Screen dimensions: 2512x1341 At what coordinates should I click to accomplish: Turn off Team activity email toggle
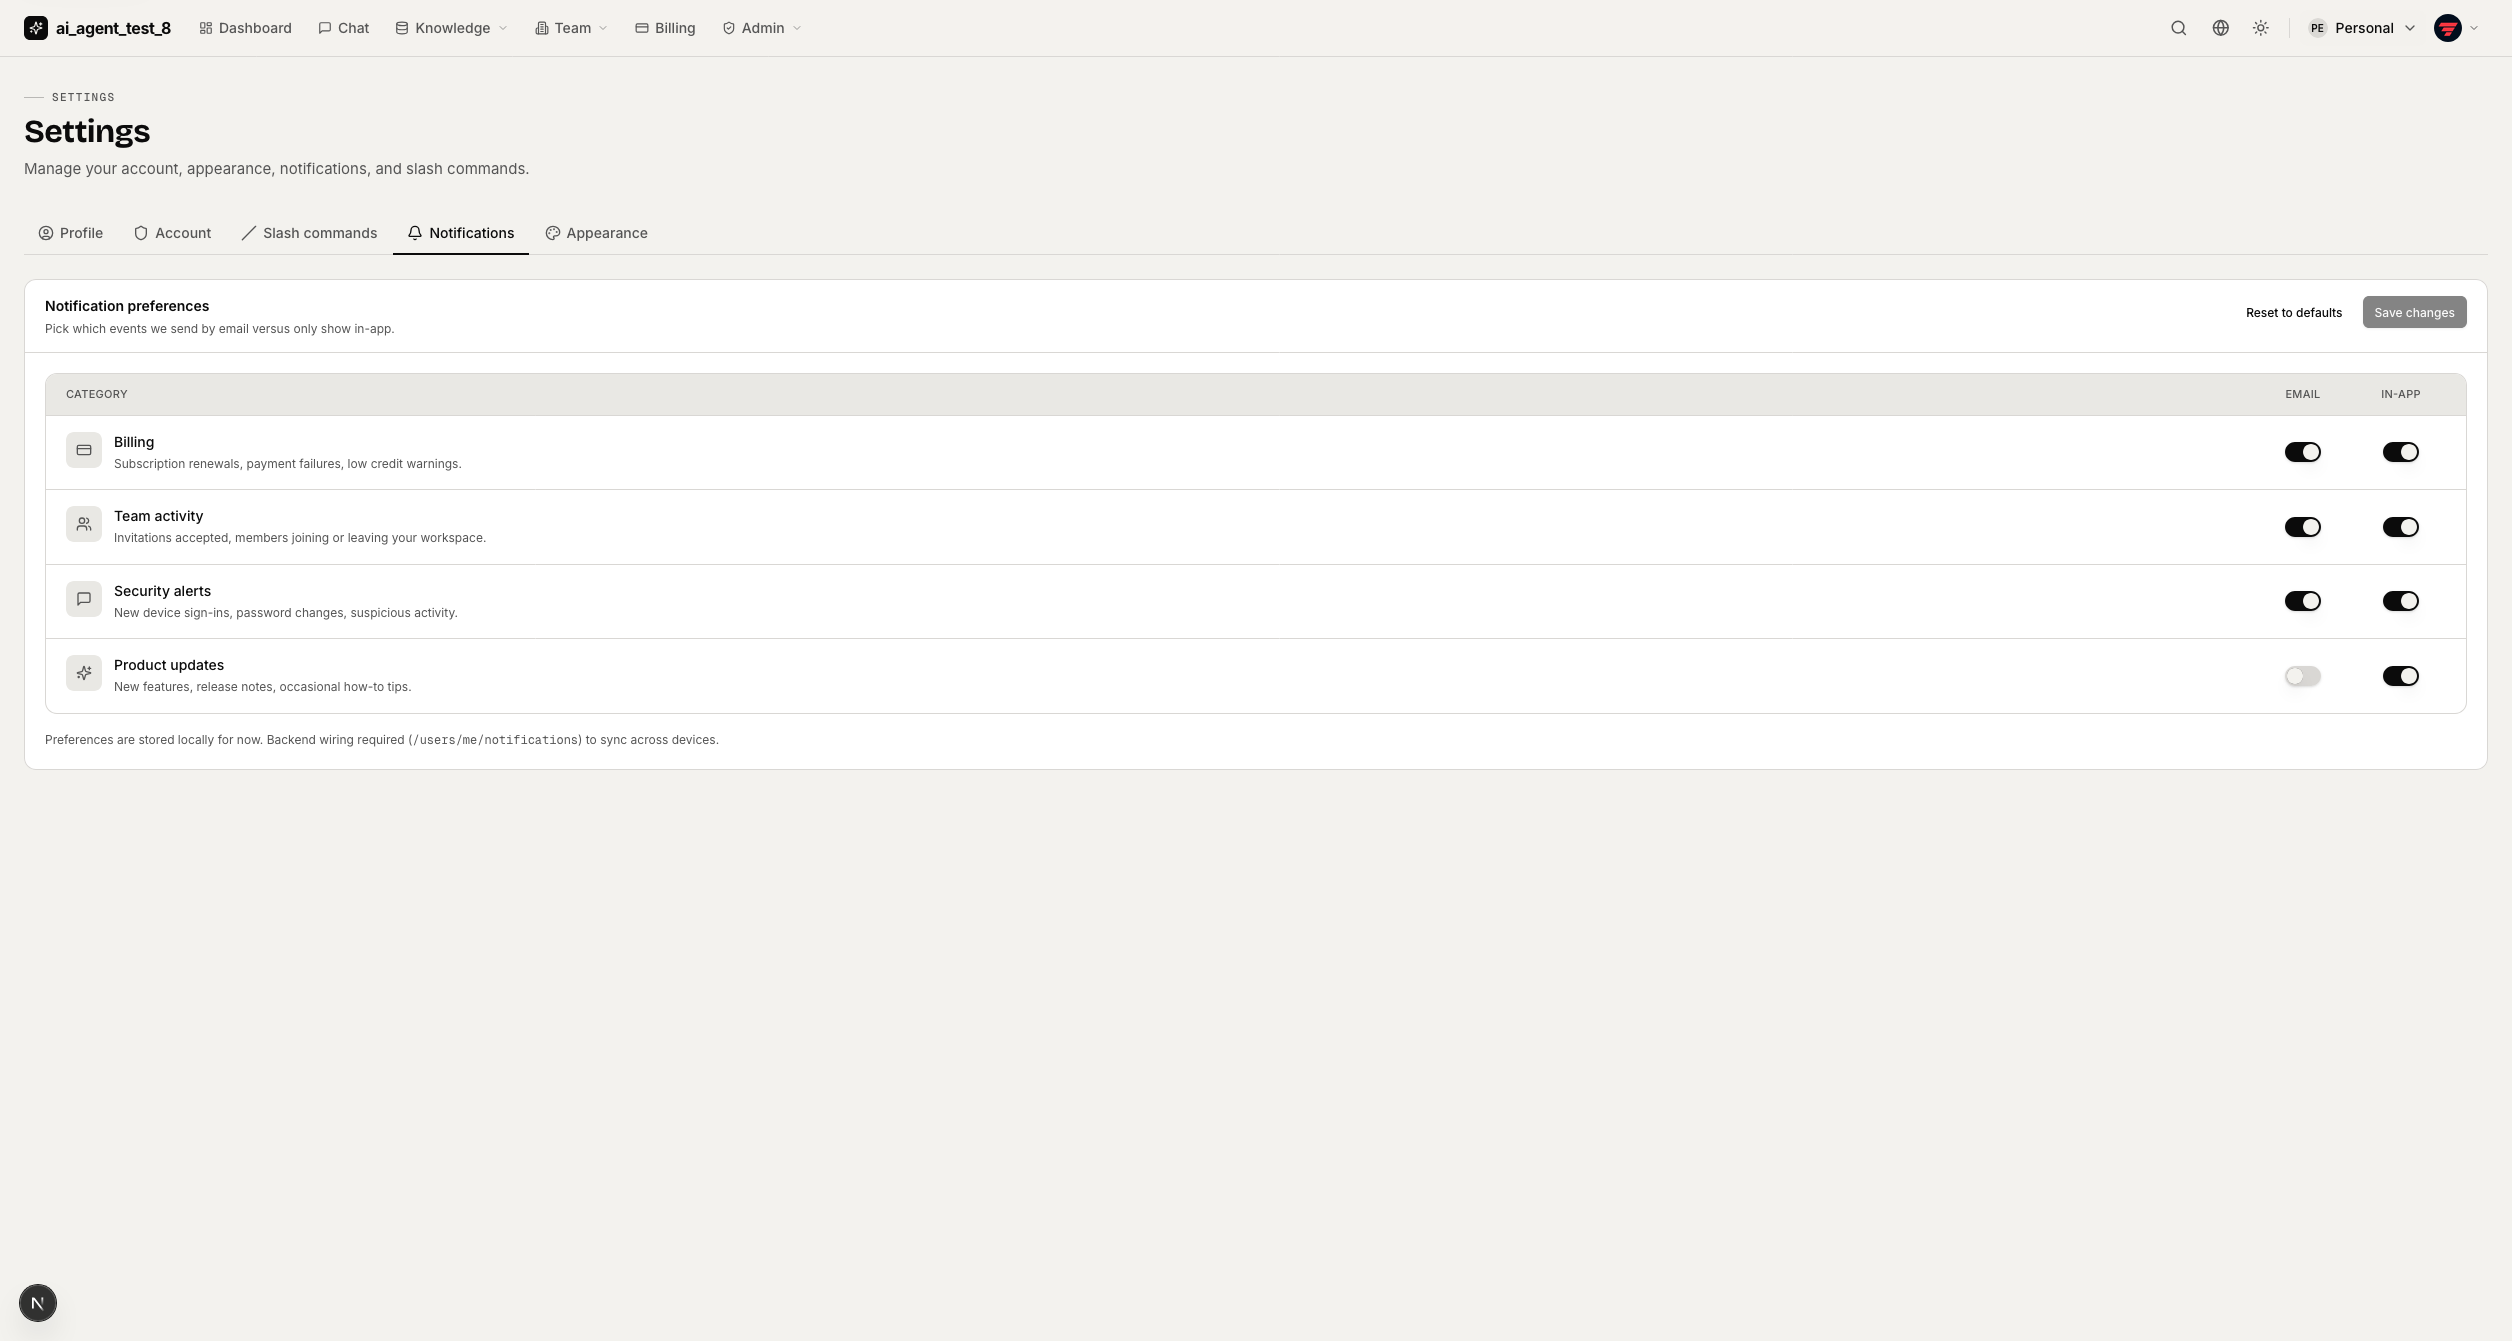click(2302, 527)
